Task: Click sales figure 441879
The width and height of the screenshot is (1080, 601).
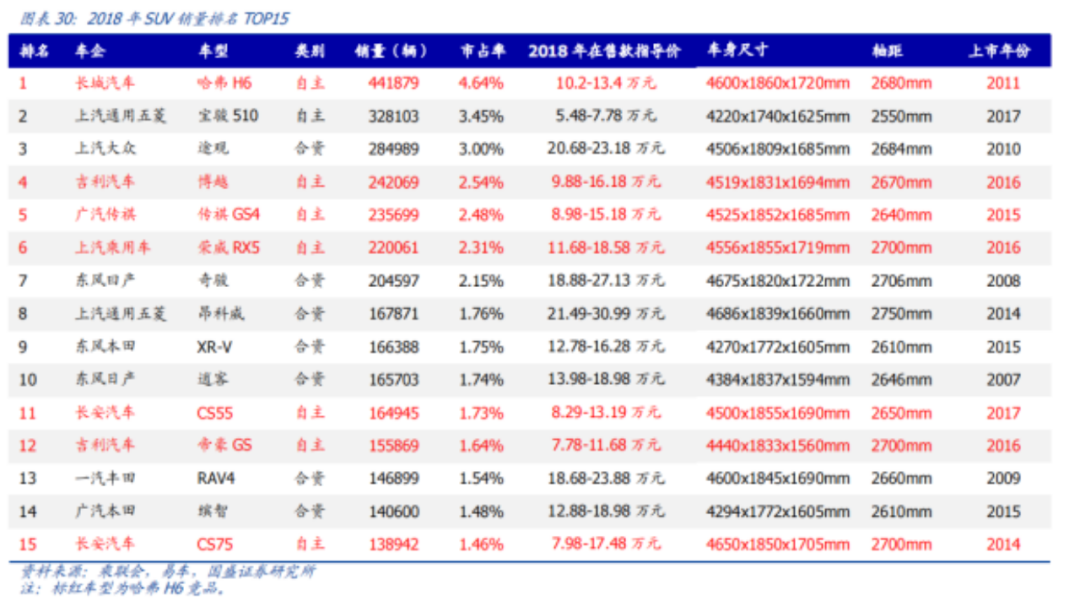Action: [393, 83]
